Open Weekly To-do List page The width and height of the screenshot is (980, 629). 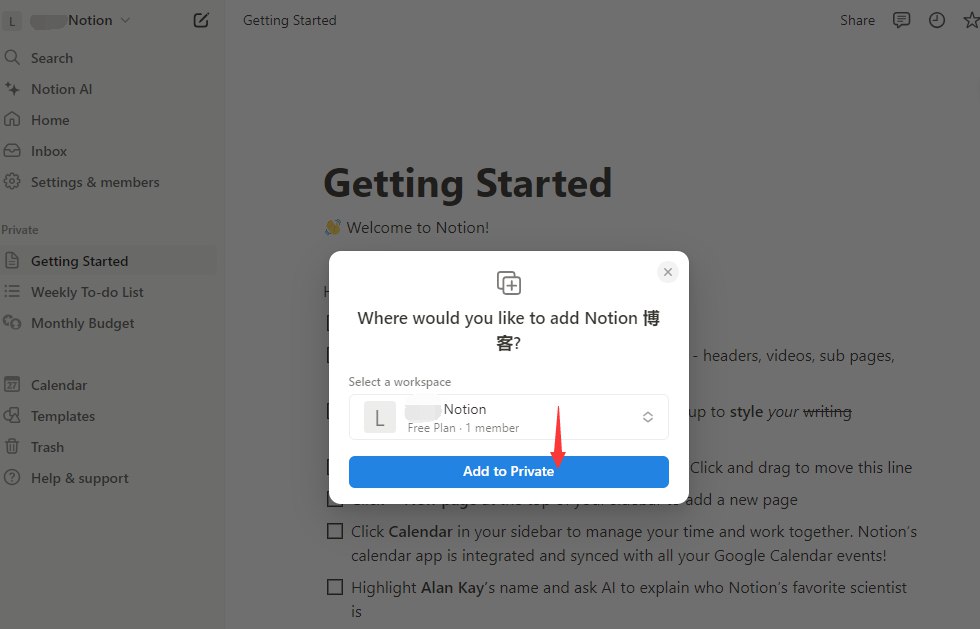pos(88,292)
